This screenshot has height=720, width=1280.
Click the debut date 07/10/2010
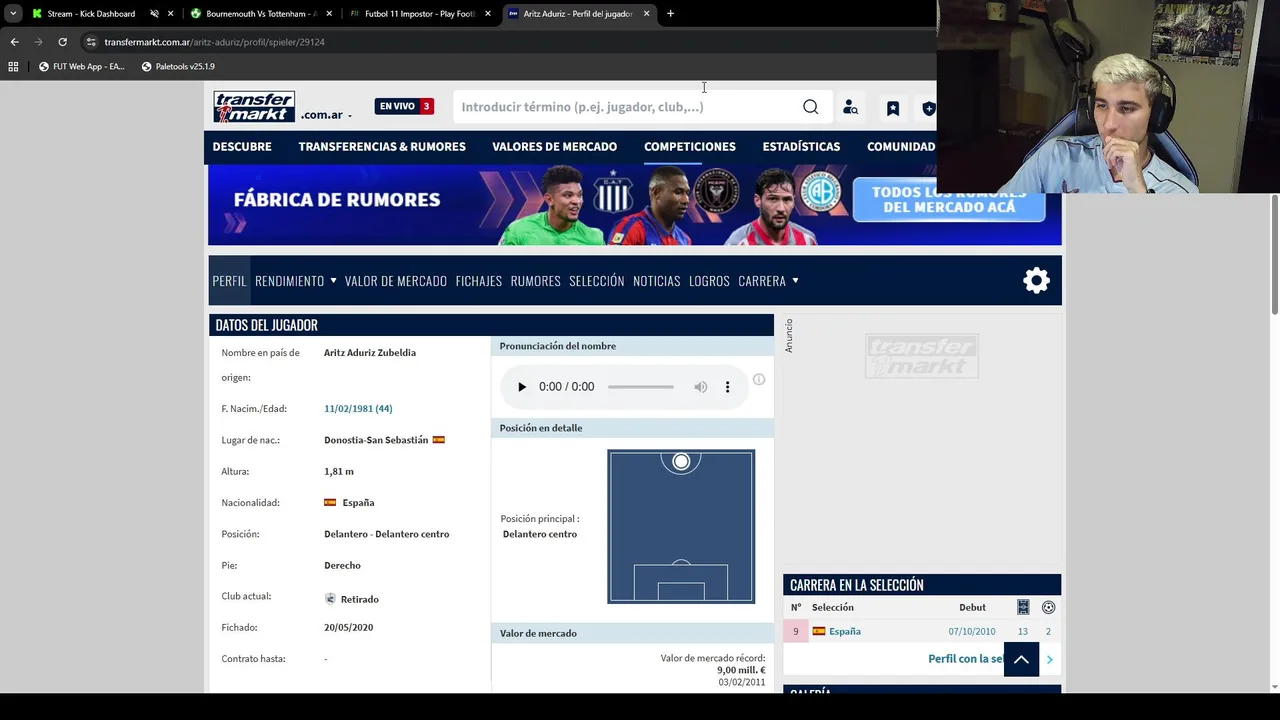(972, 632)
